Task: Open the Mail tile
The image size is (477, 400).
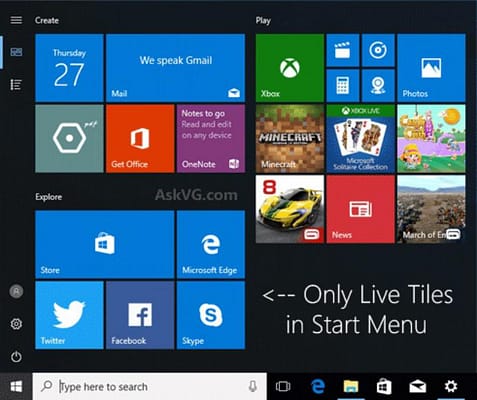Action: point(175,68)
